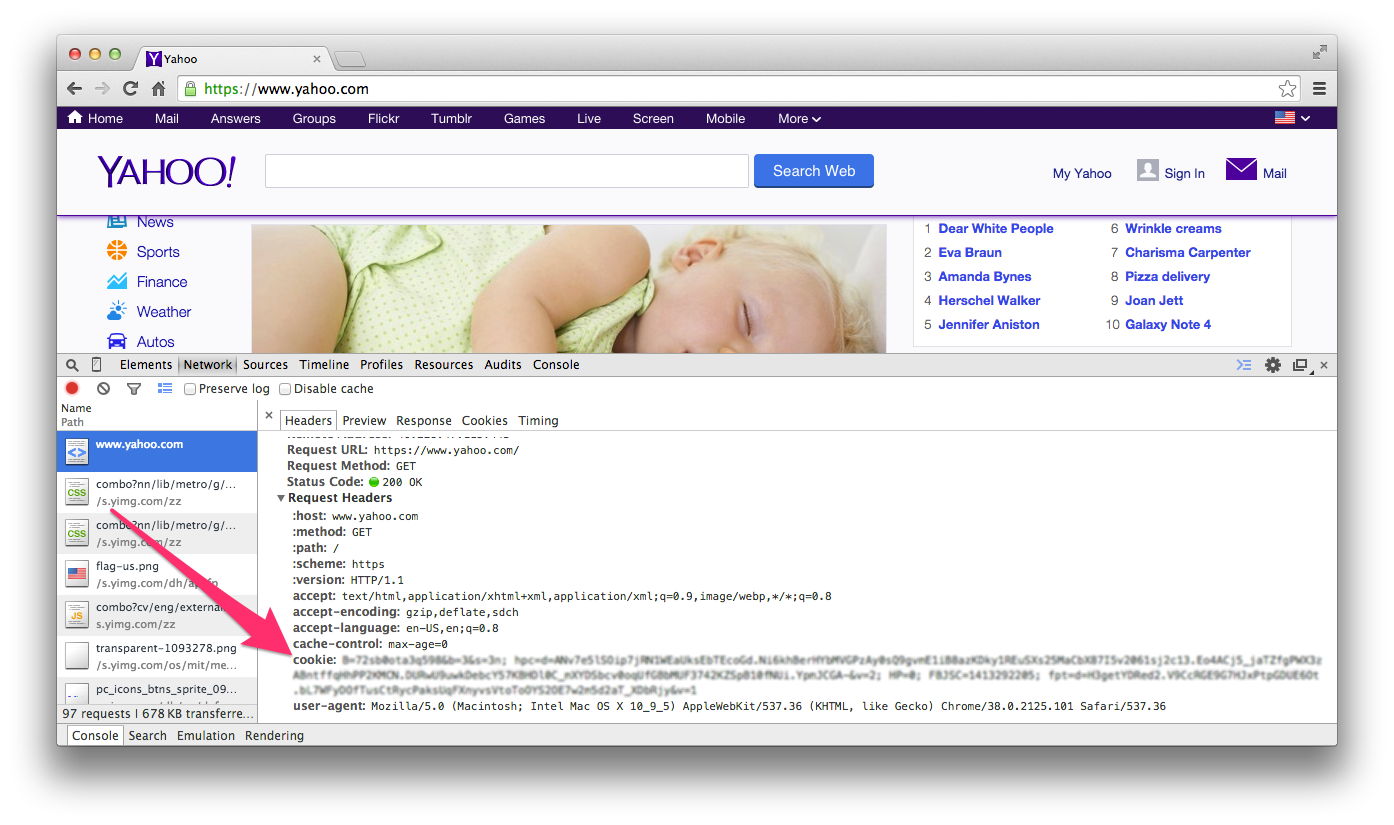Click the Search Web button
This screenshot has height=825, width=1394.
coord(814,171)
